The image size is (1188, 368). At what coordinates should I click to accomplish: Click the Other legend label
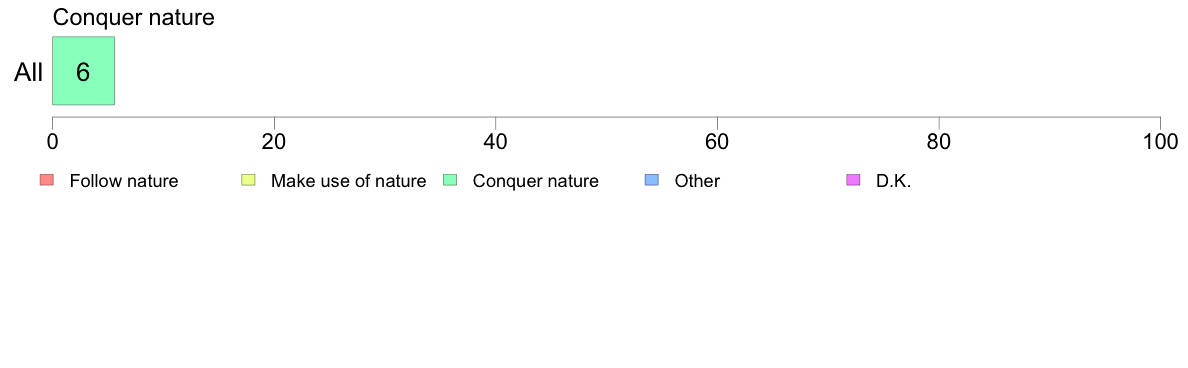[697, 181]
